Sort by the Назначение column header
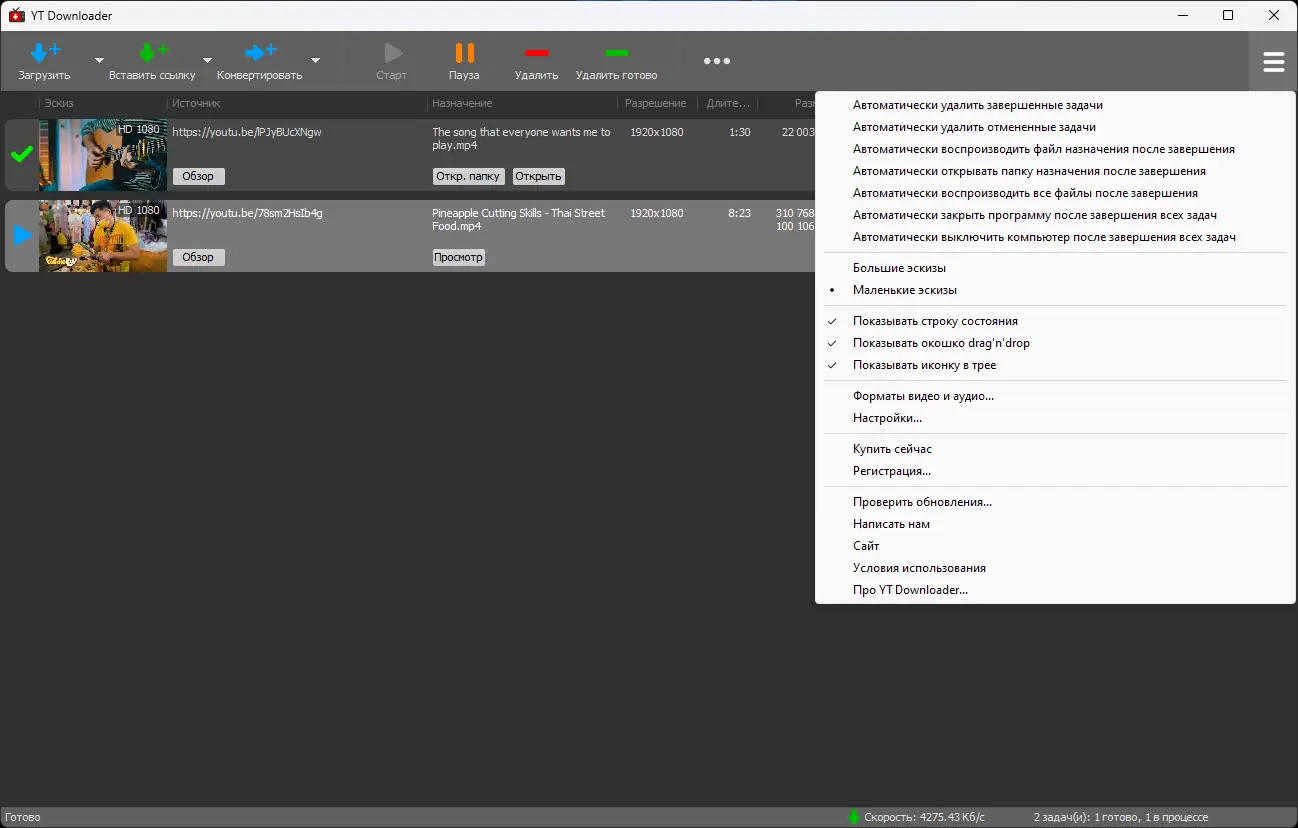Viewport: 1298px width, 828px height. 522,103
